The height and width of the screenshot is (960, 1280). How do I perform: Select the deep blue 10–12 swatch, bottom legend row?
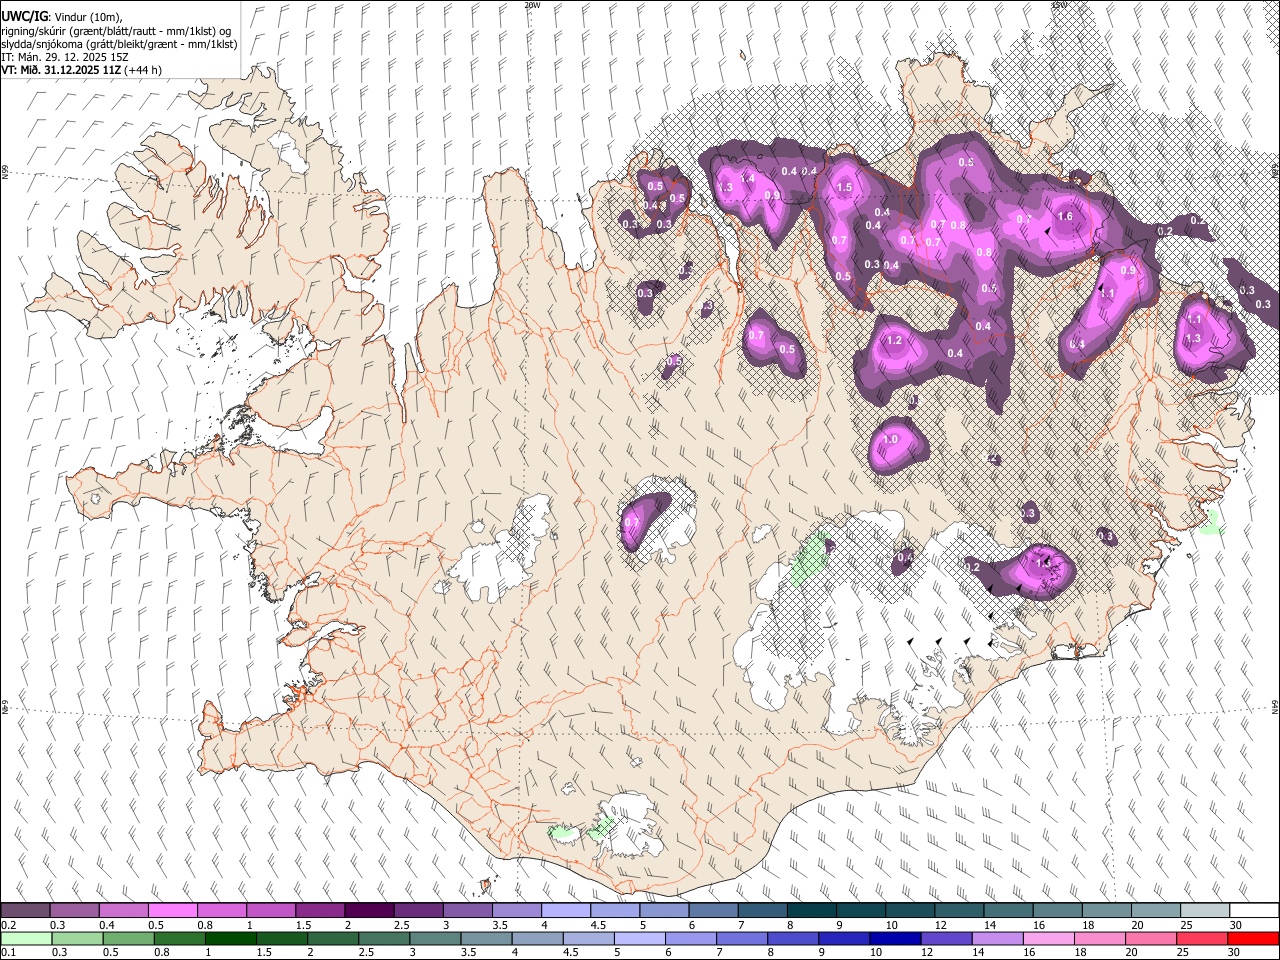pos(896,938)
